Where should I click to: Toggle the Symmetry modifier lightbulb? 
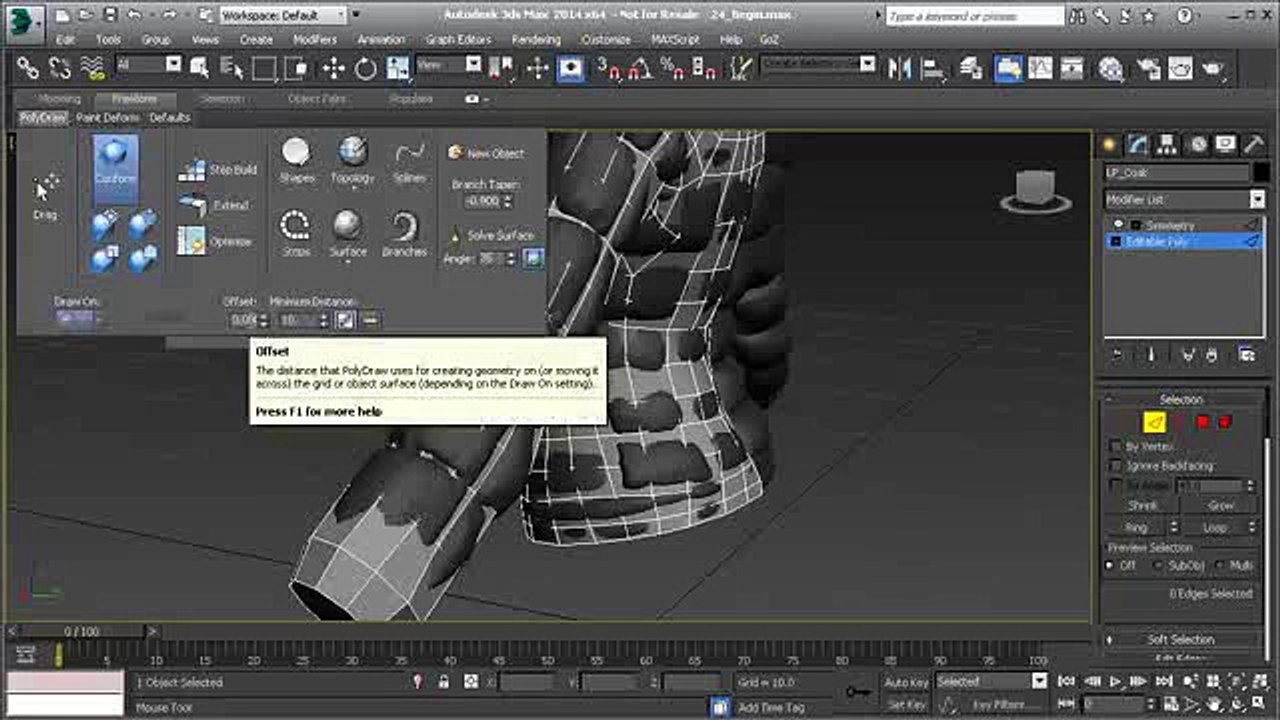pos(1119,225)
